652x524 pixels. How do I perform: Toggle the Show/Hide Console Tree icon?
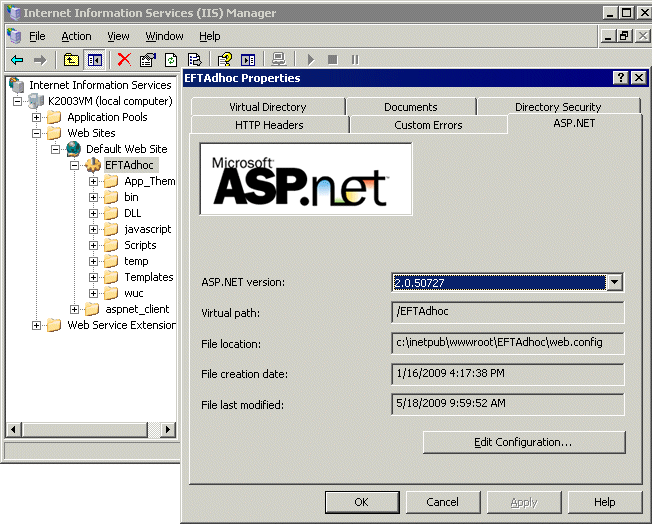(x=94, y=60)
